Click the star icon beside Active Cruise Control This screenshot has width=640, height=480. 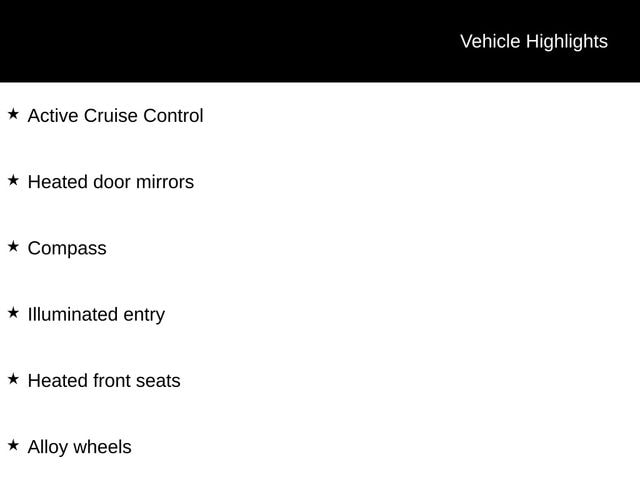coord(13,114)
